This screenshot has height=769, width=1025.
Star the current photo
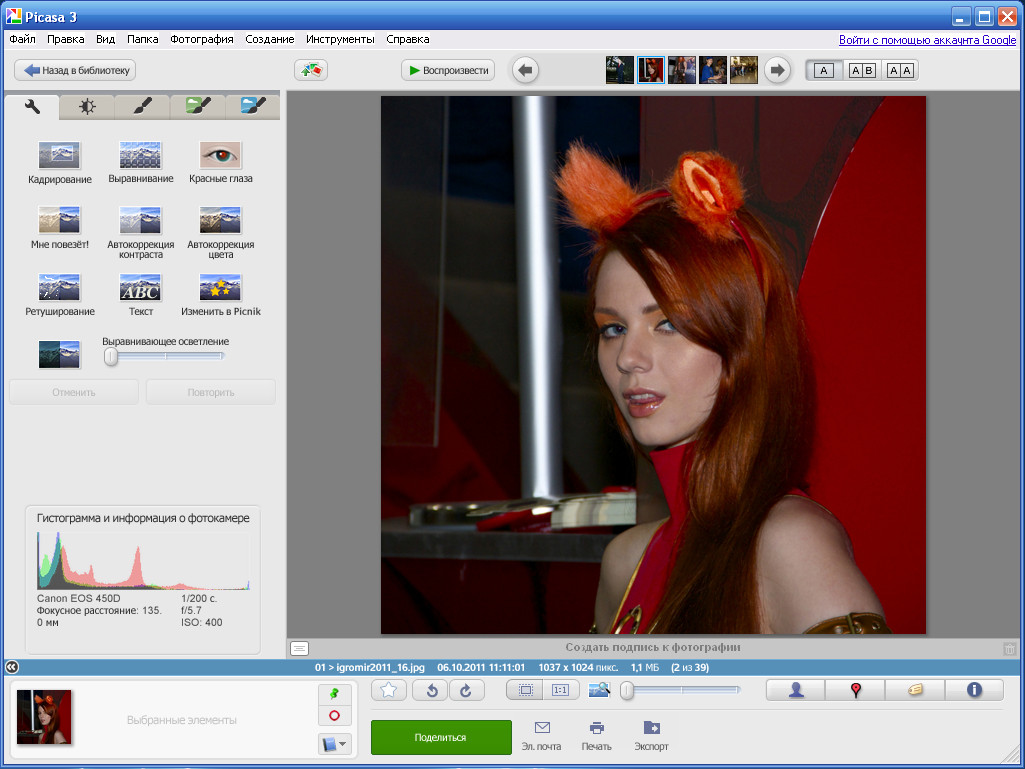(x=389, y=690)
